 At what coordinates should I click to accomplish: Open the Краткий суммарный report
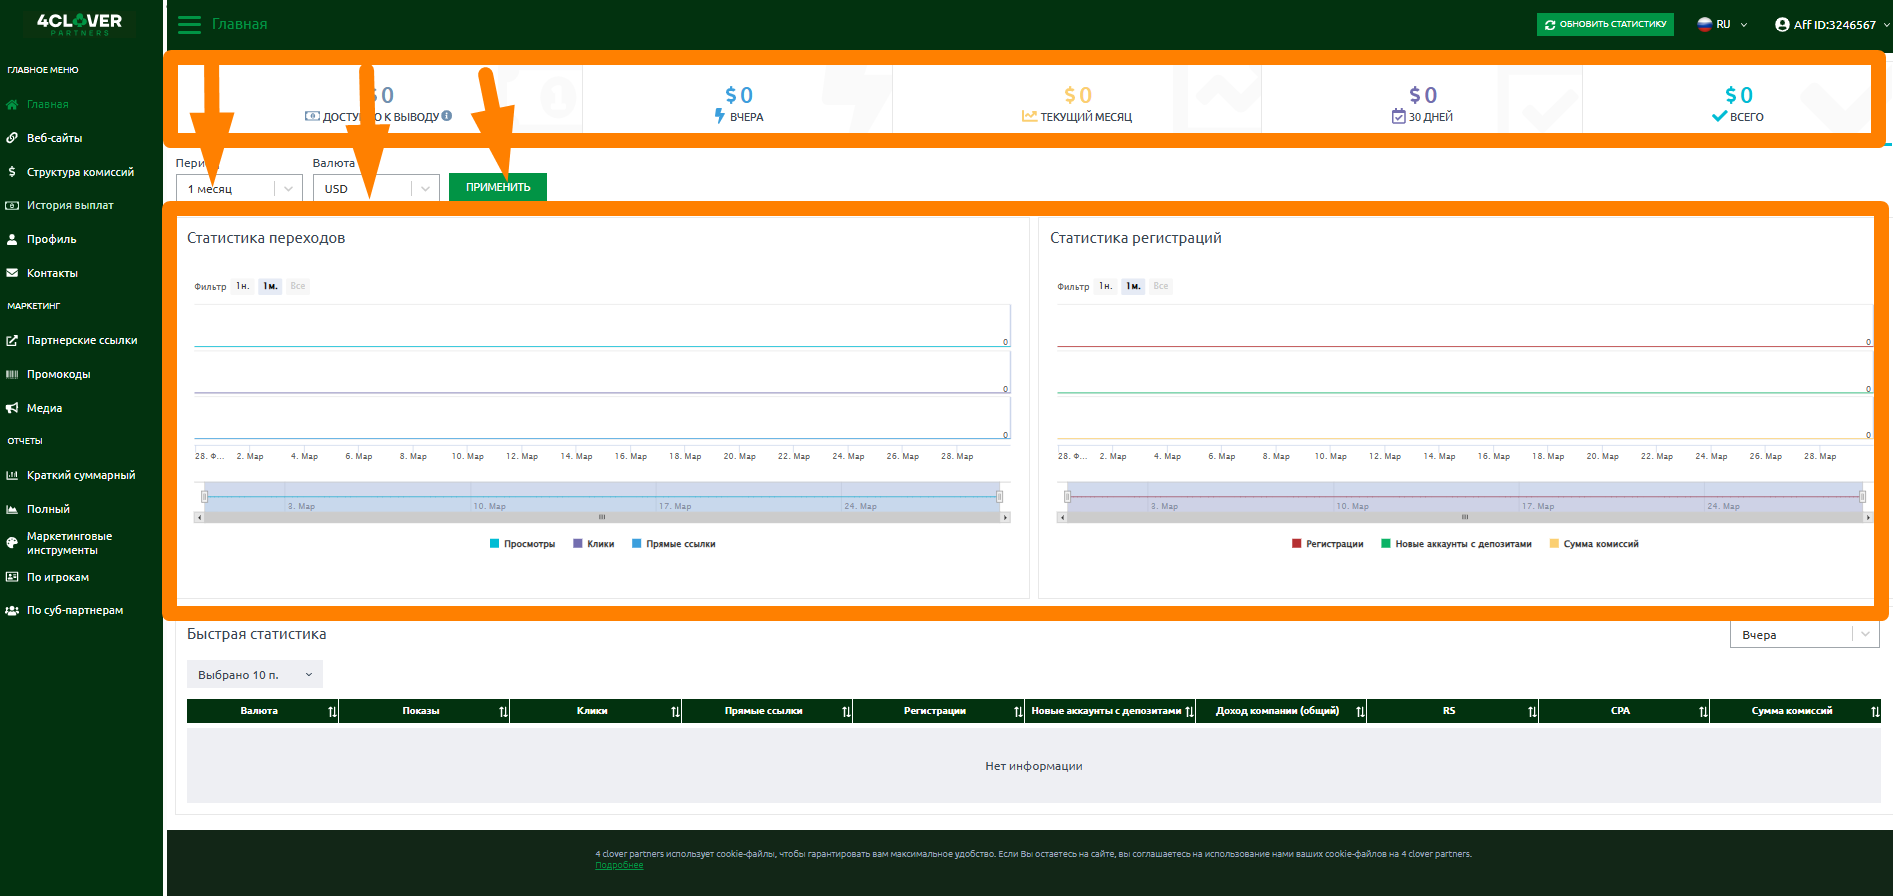click(81, 475)
